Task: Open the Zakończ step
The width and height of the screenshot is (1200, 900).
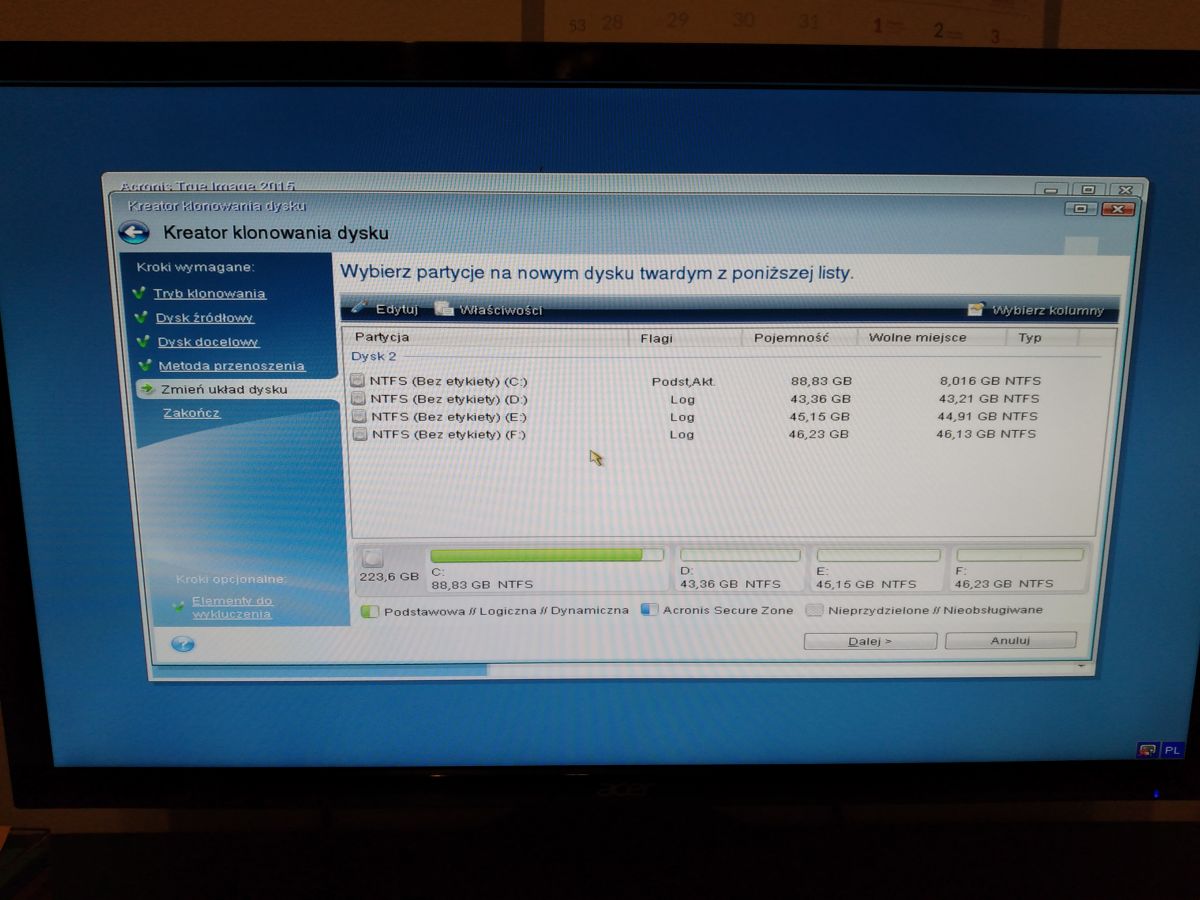Action: (x=192, y=413)
